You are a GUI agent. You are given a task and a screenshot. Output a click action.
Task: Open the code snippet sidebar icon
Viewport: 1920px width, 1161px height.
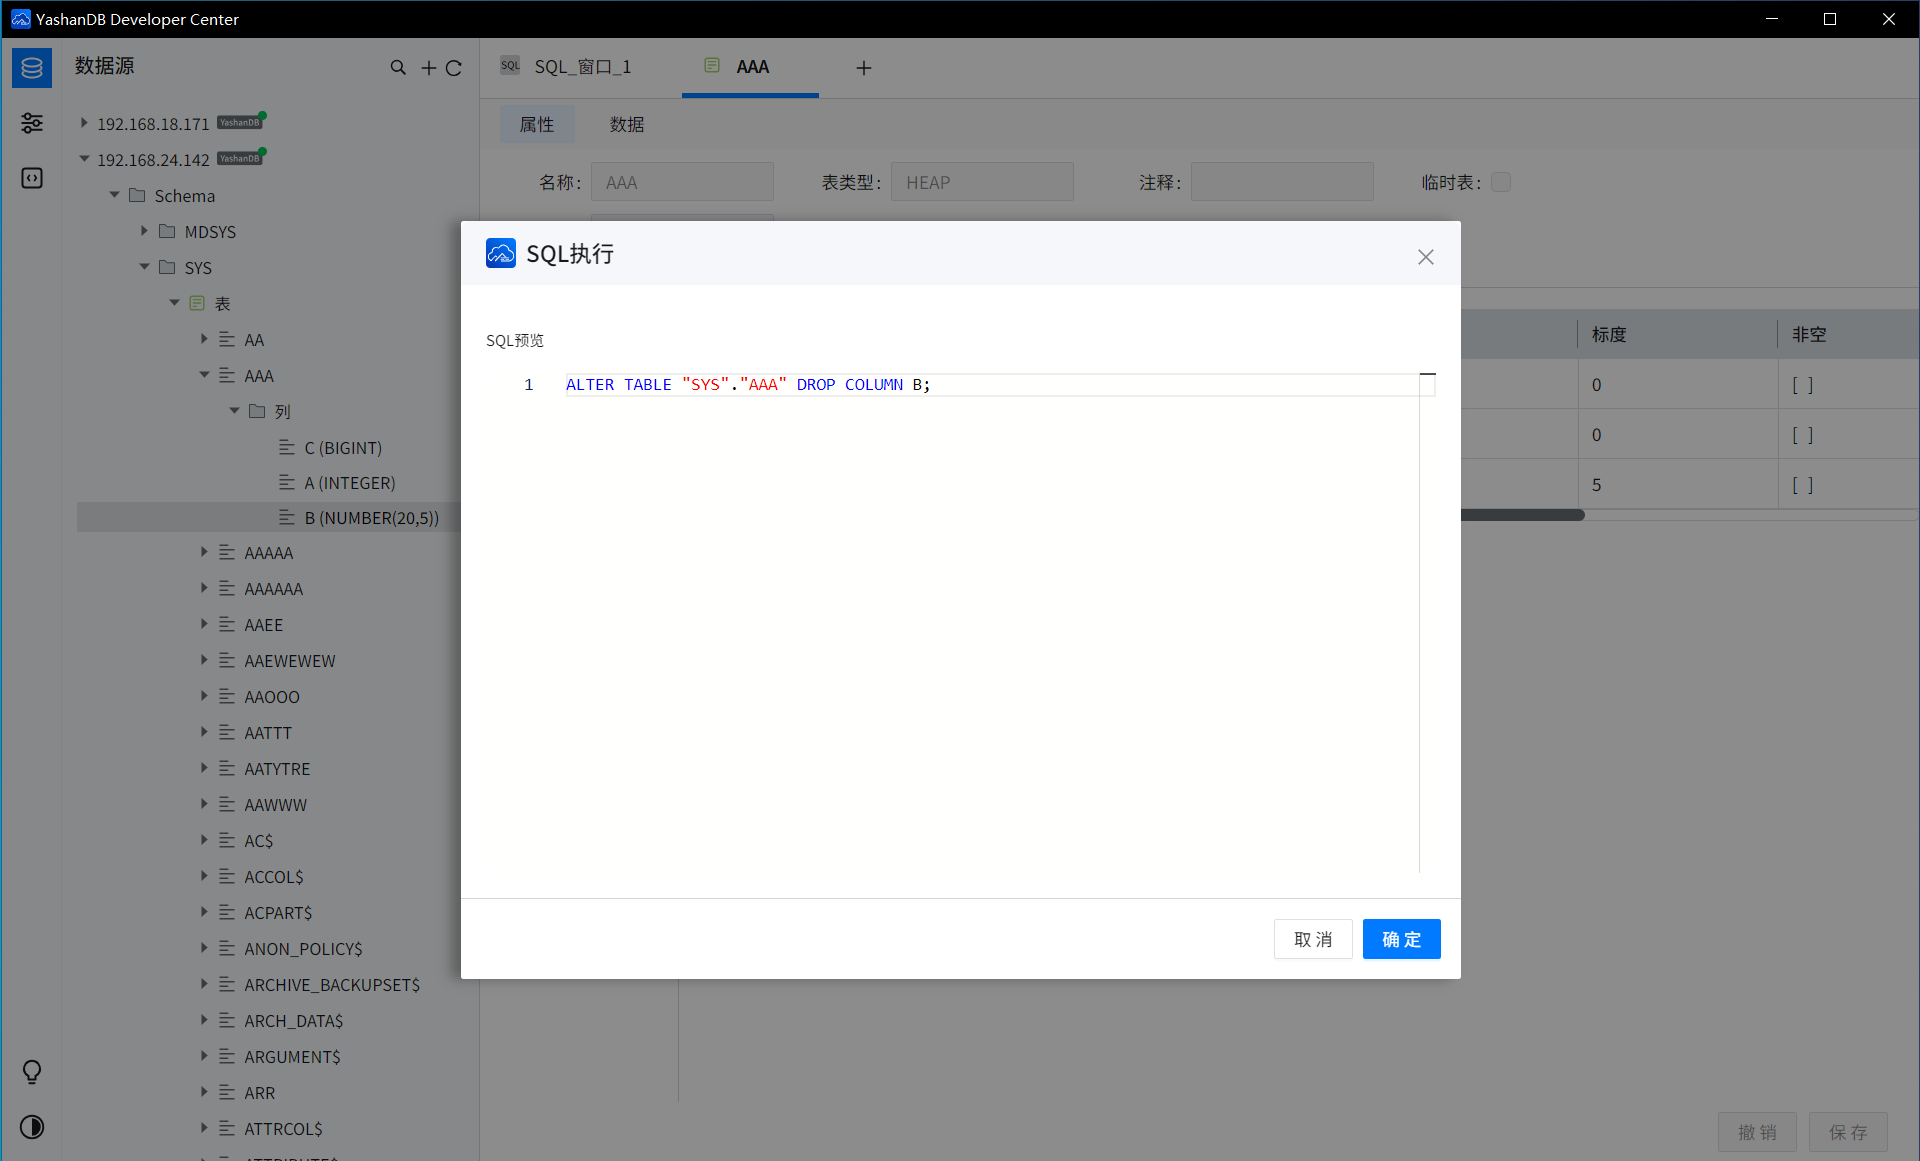tap(32, 178)
